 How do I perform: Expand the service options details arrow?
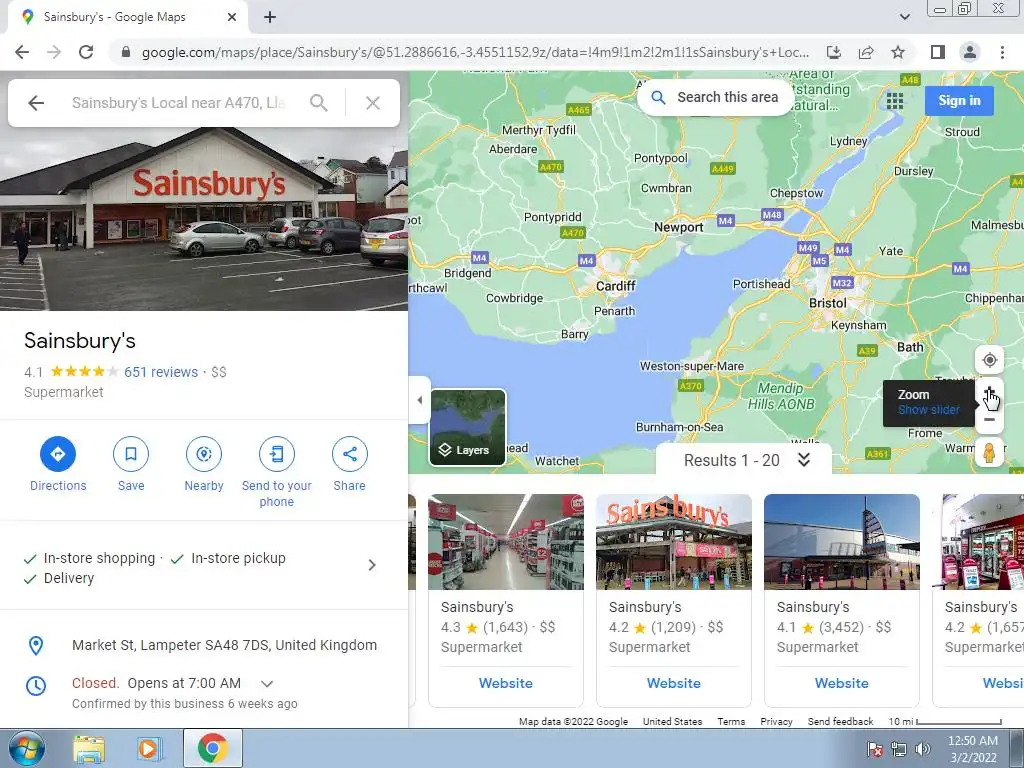tap(372, 565)
